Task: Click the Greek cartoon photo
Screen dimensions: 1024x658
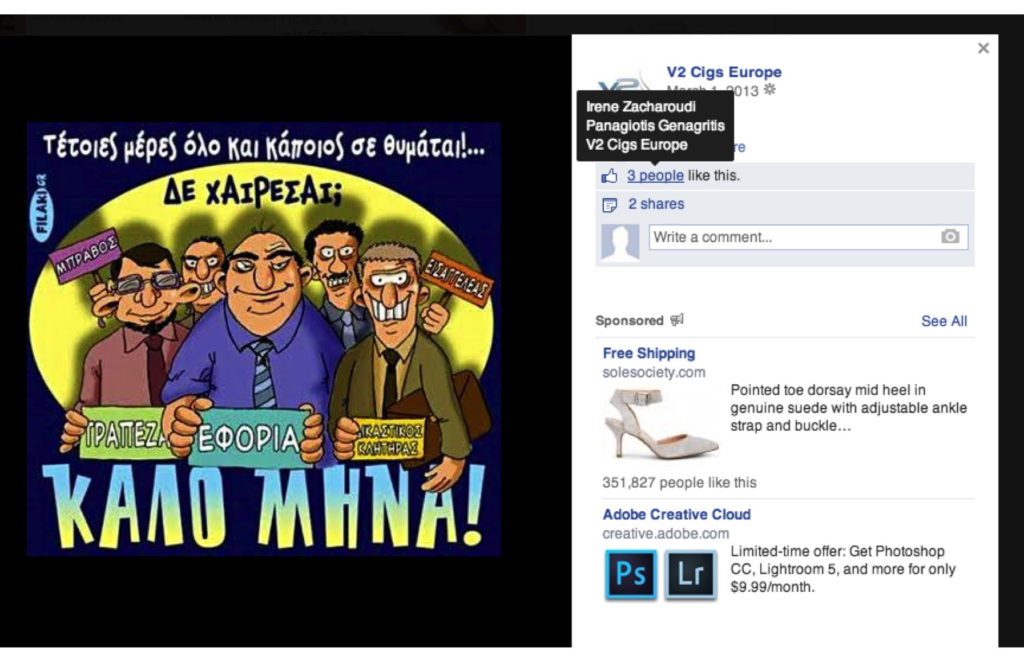Action: point(264,339)
